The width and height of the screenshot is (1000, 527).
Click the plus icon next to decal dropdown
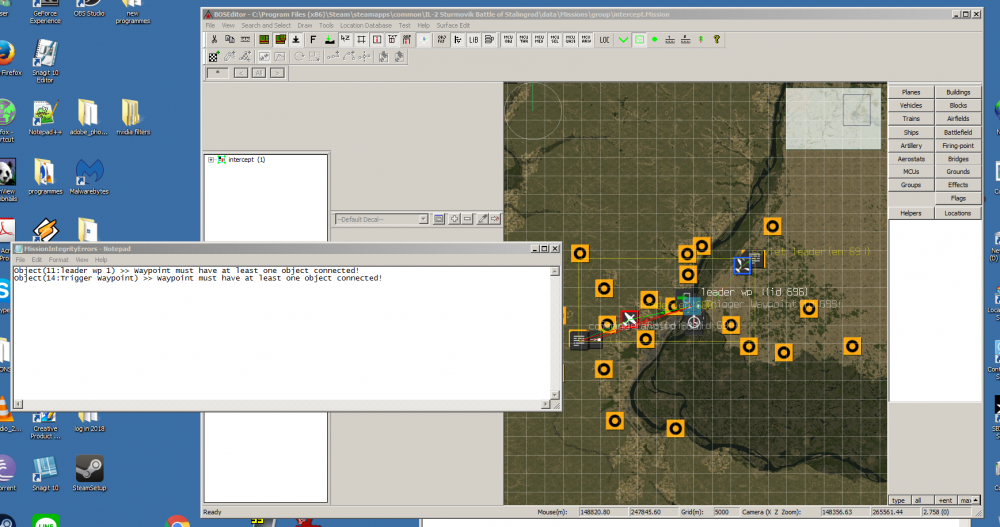(453, 219)
